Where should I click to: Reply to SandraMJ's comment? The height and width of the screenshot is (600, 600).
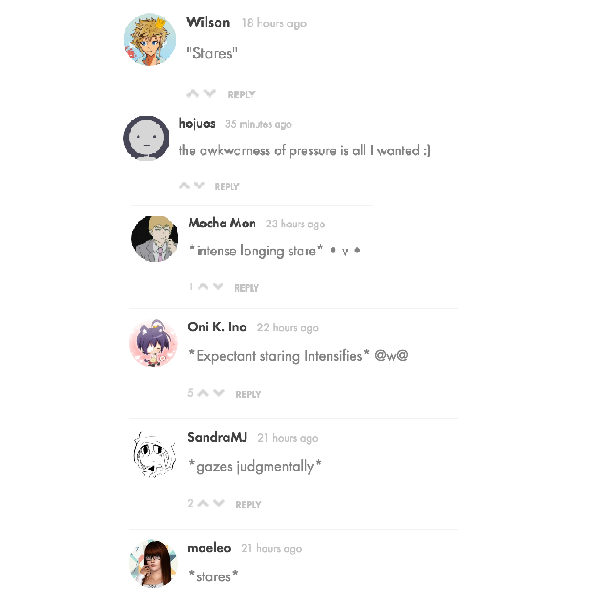coord(248,505)
